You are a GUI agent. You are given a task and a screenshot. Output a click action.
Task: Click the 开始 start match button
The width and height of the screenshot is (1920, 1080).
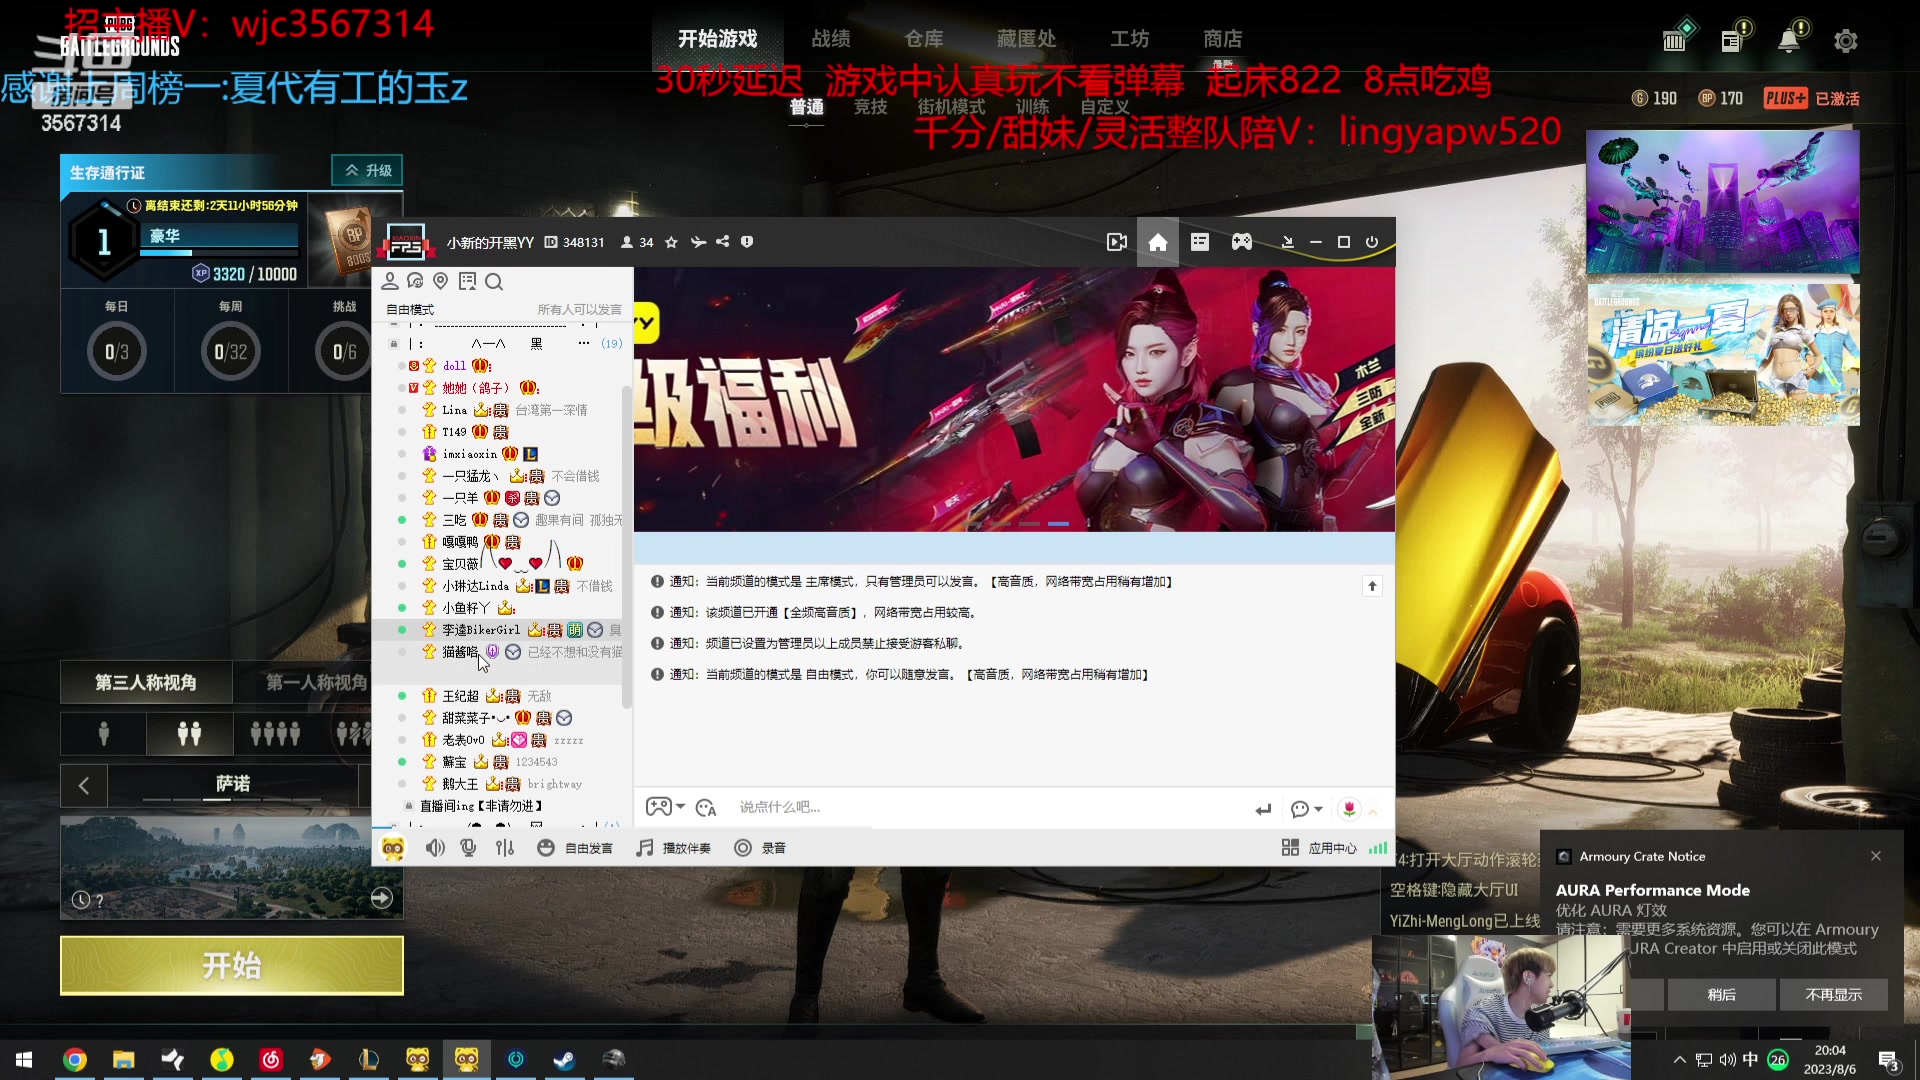tap(232, 965)
